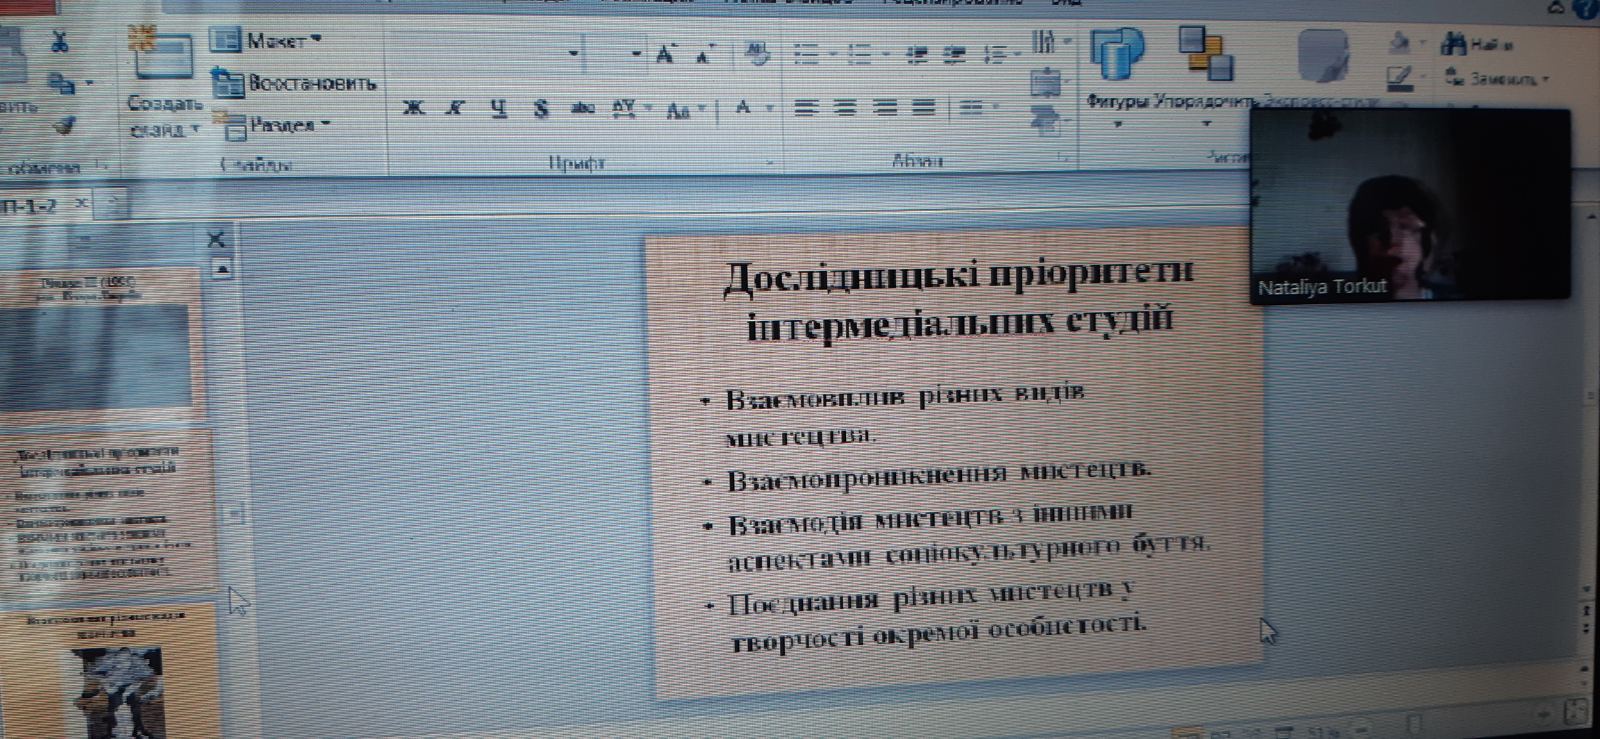Click the help question mark icon
The width and height of the screenshot is (1600, 739).
click(1587, 8)
